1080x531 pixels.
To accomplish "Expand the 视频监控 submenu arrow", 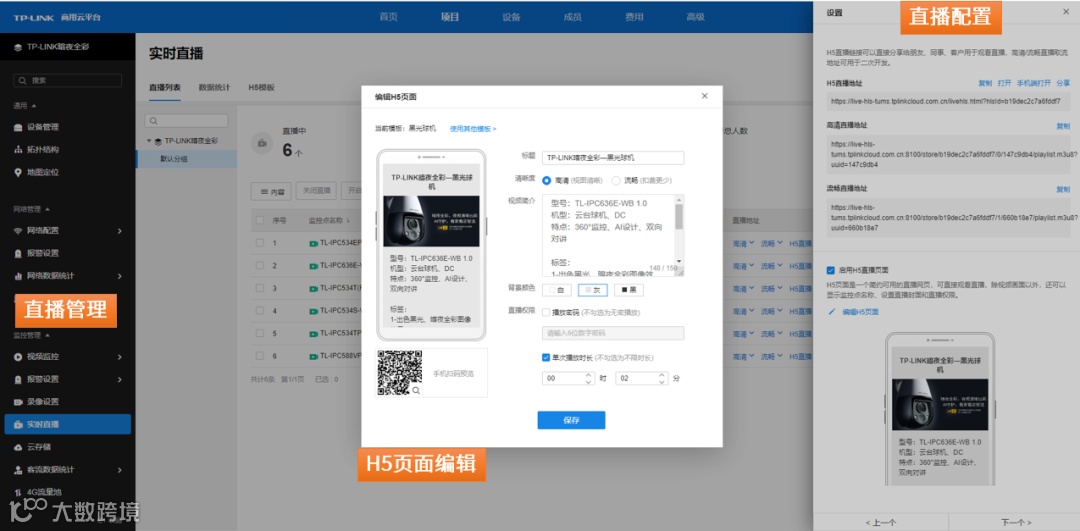I will pos(120,357).
